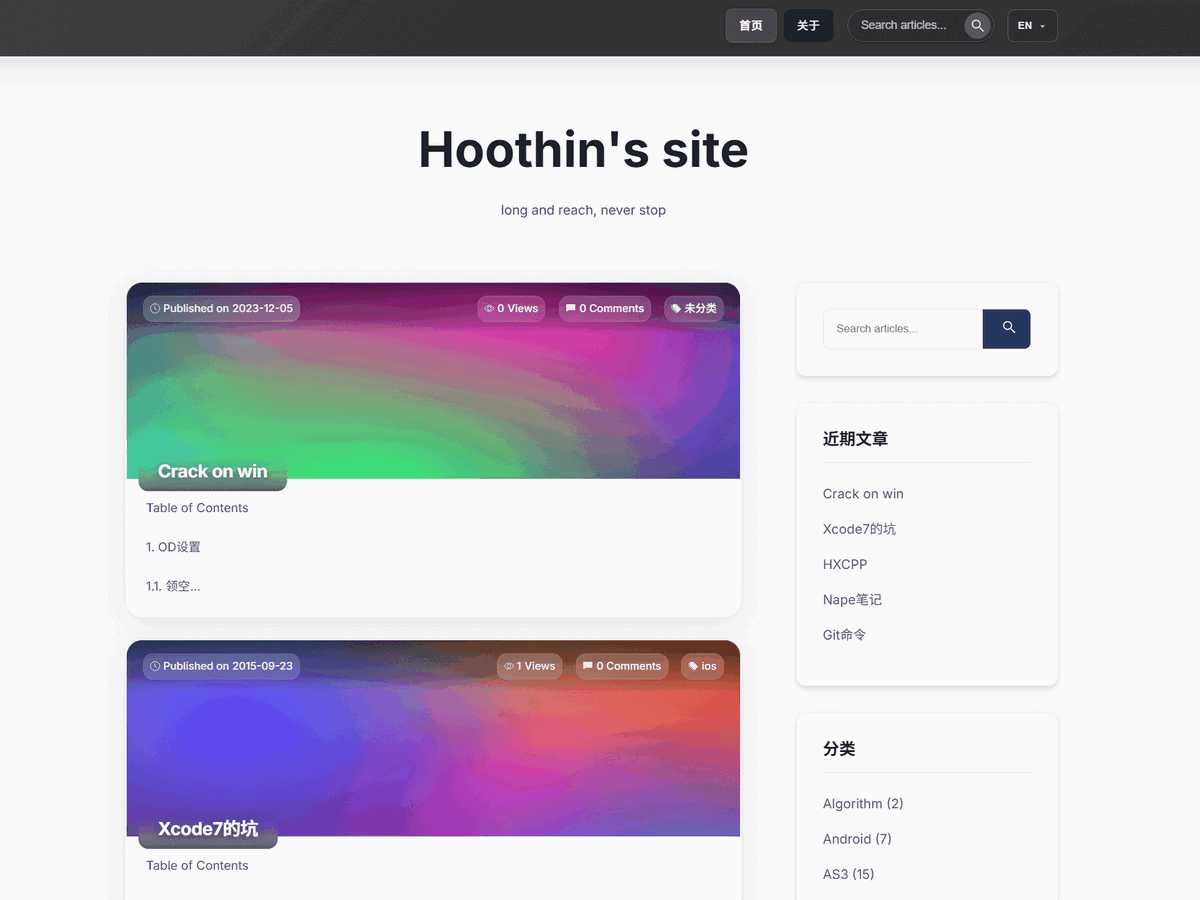The width and height of the screenshot is (1200, 900).
Task: Open the AS3 (15) category link
Action: coord(849,874)
